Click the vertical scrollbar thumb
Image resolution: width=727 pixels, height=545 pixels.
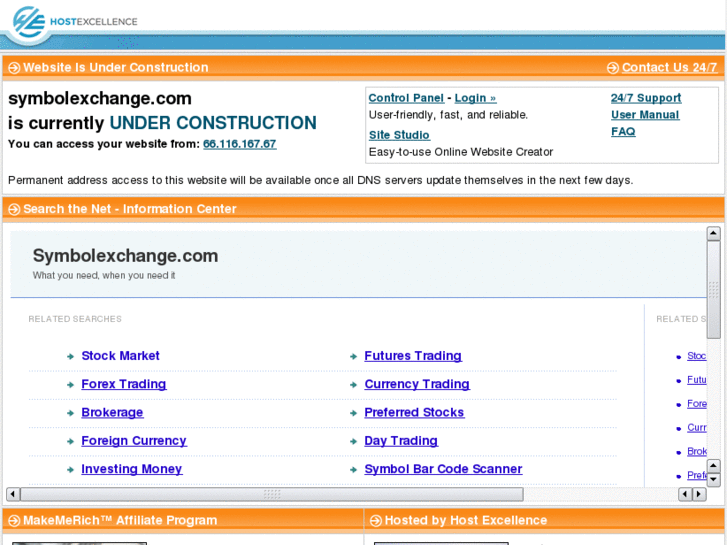714,289
